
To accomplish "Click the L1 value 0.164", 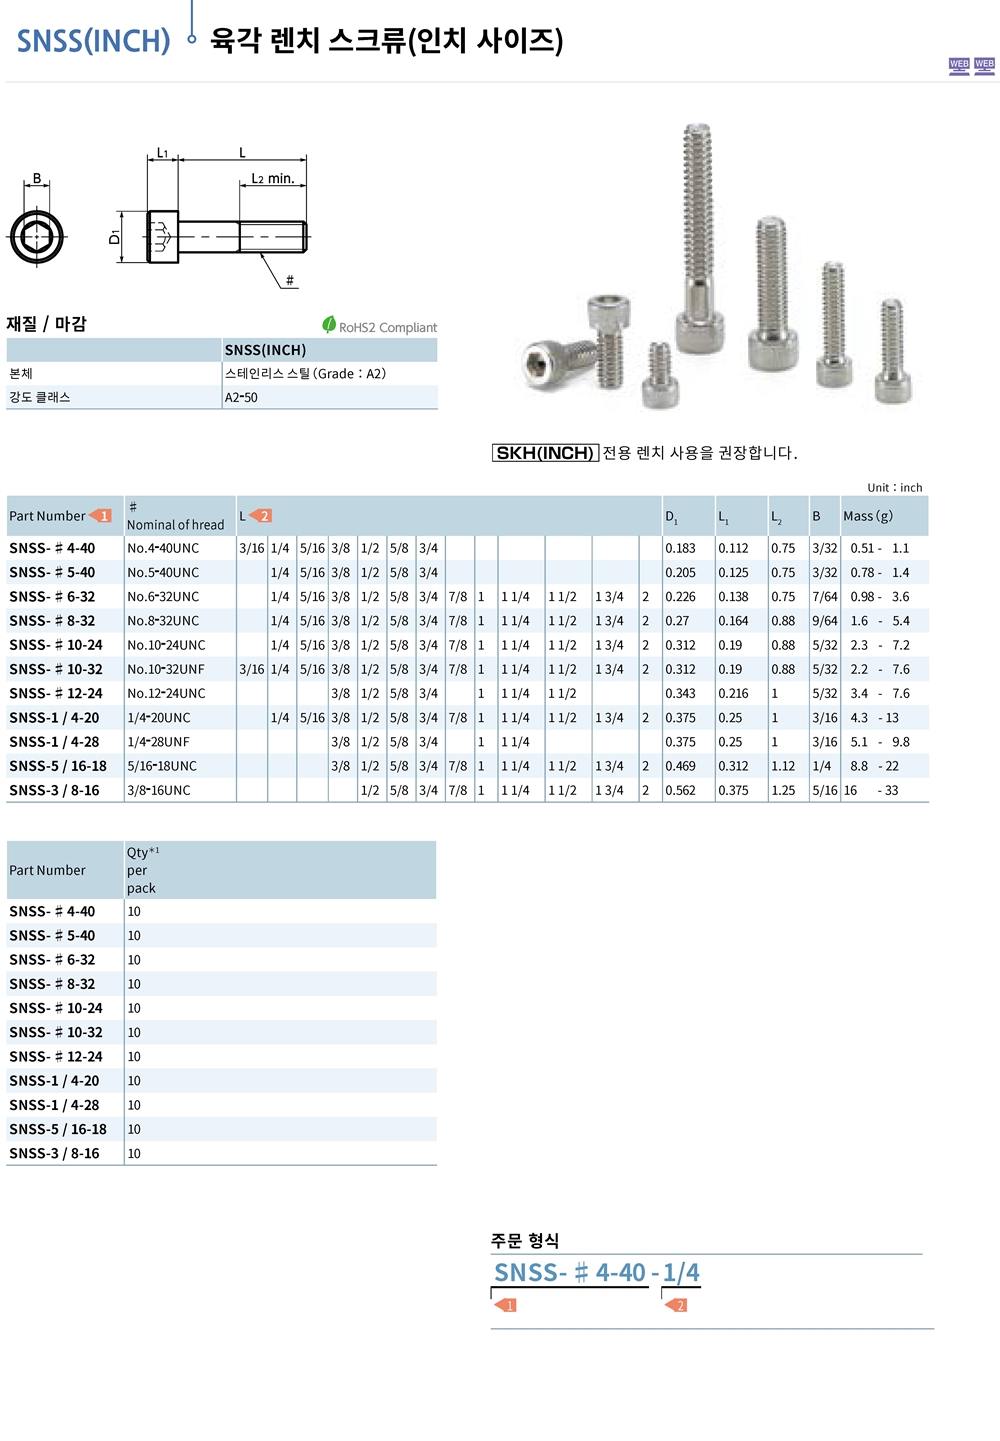I will point(733,621).
